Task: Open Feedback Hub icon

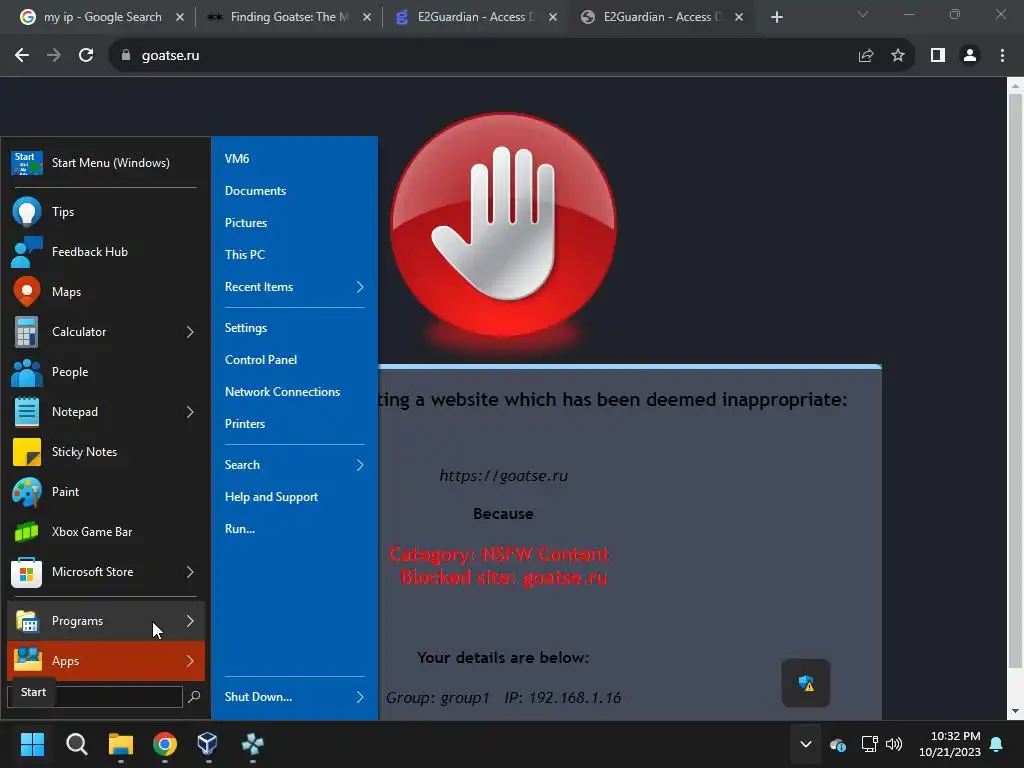Action: point(27,252)
